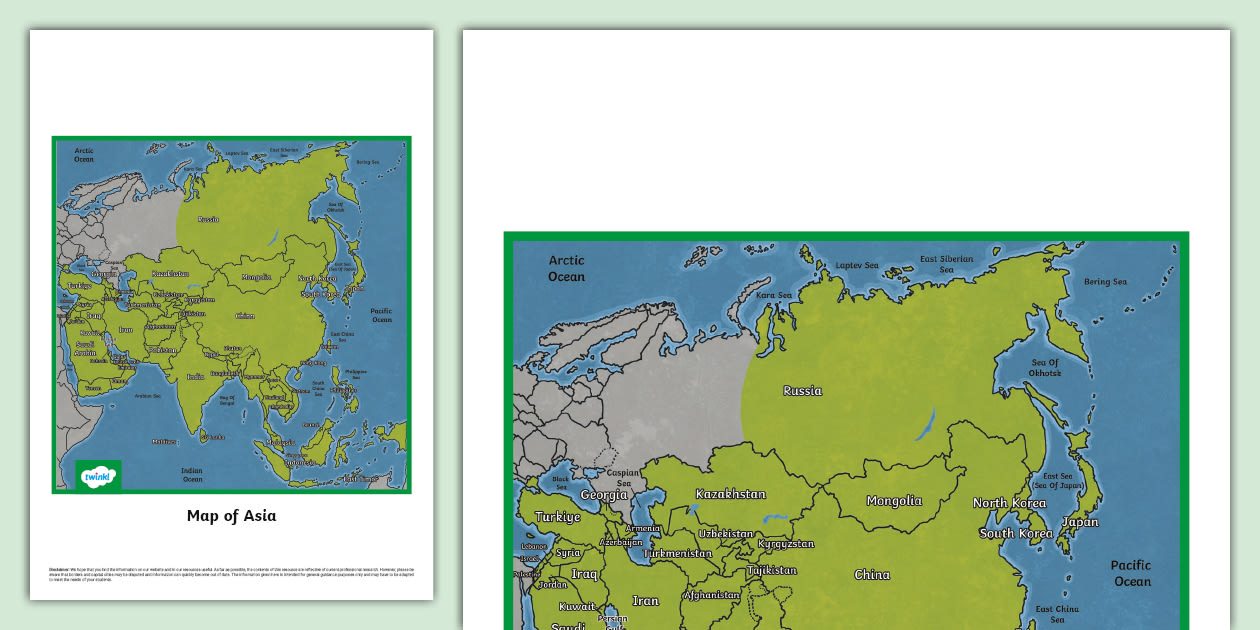Click the China country label
This screenshot has height=630, width=1260.
pyautogui.click(x=873, y=575)
